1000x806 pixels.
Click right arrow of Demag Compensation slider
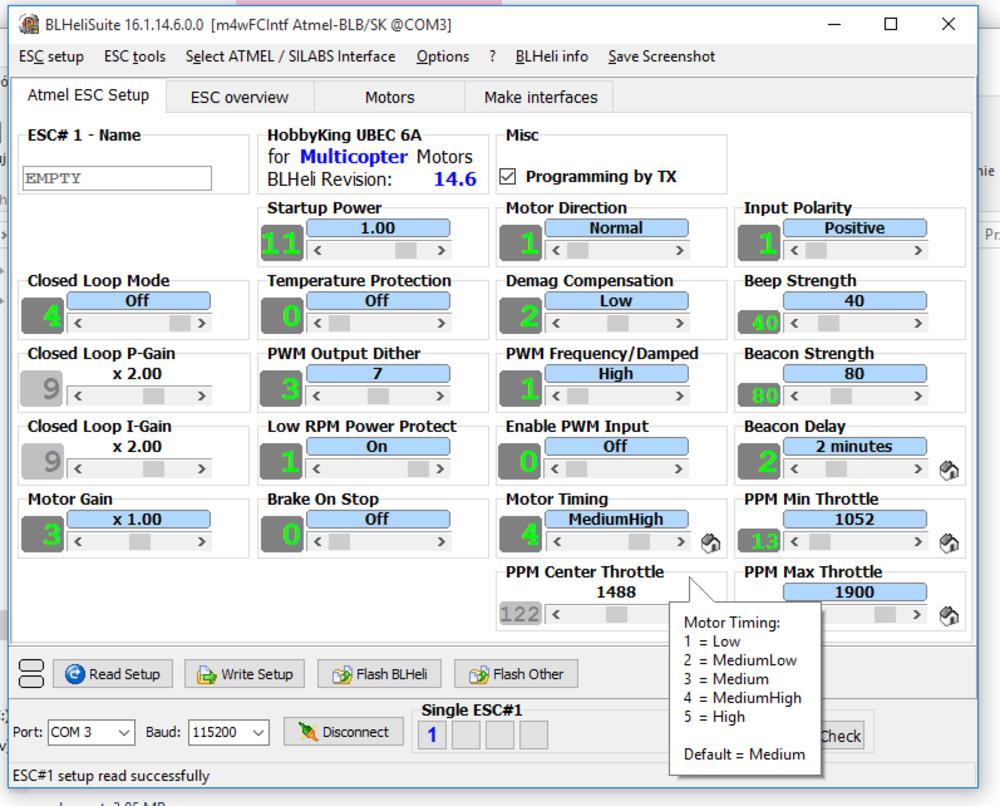pos(679,323)
